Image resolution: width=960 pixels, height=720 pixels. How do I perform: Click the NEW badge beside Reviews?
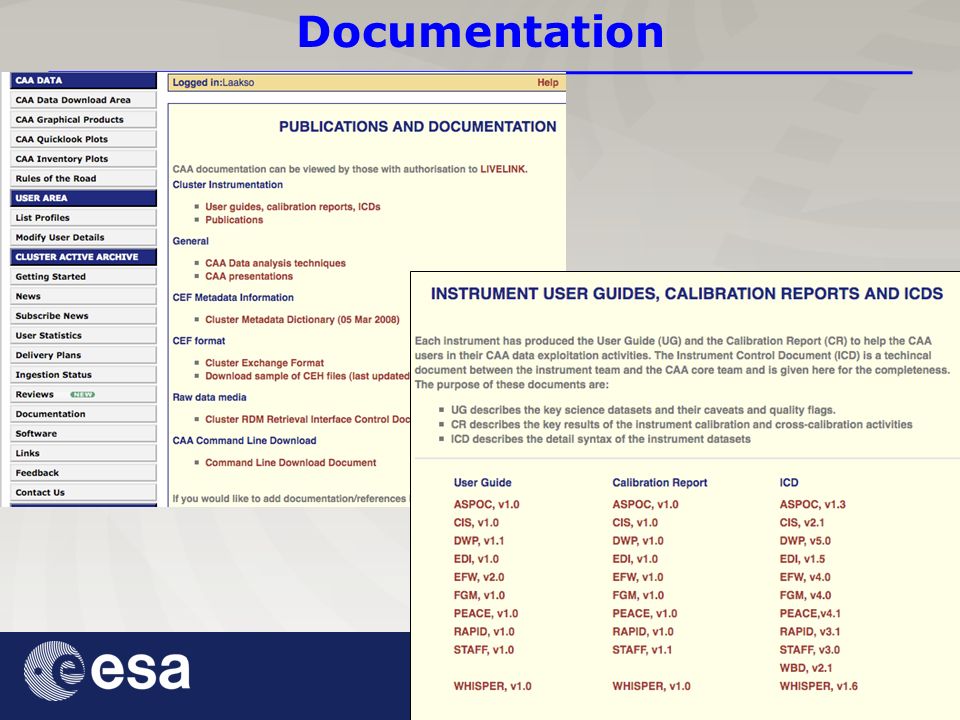83,395
